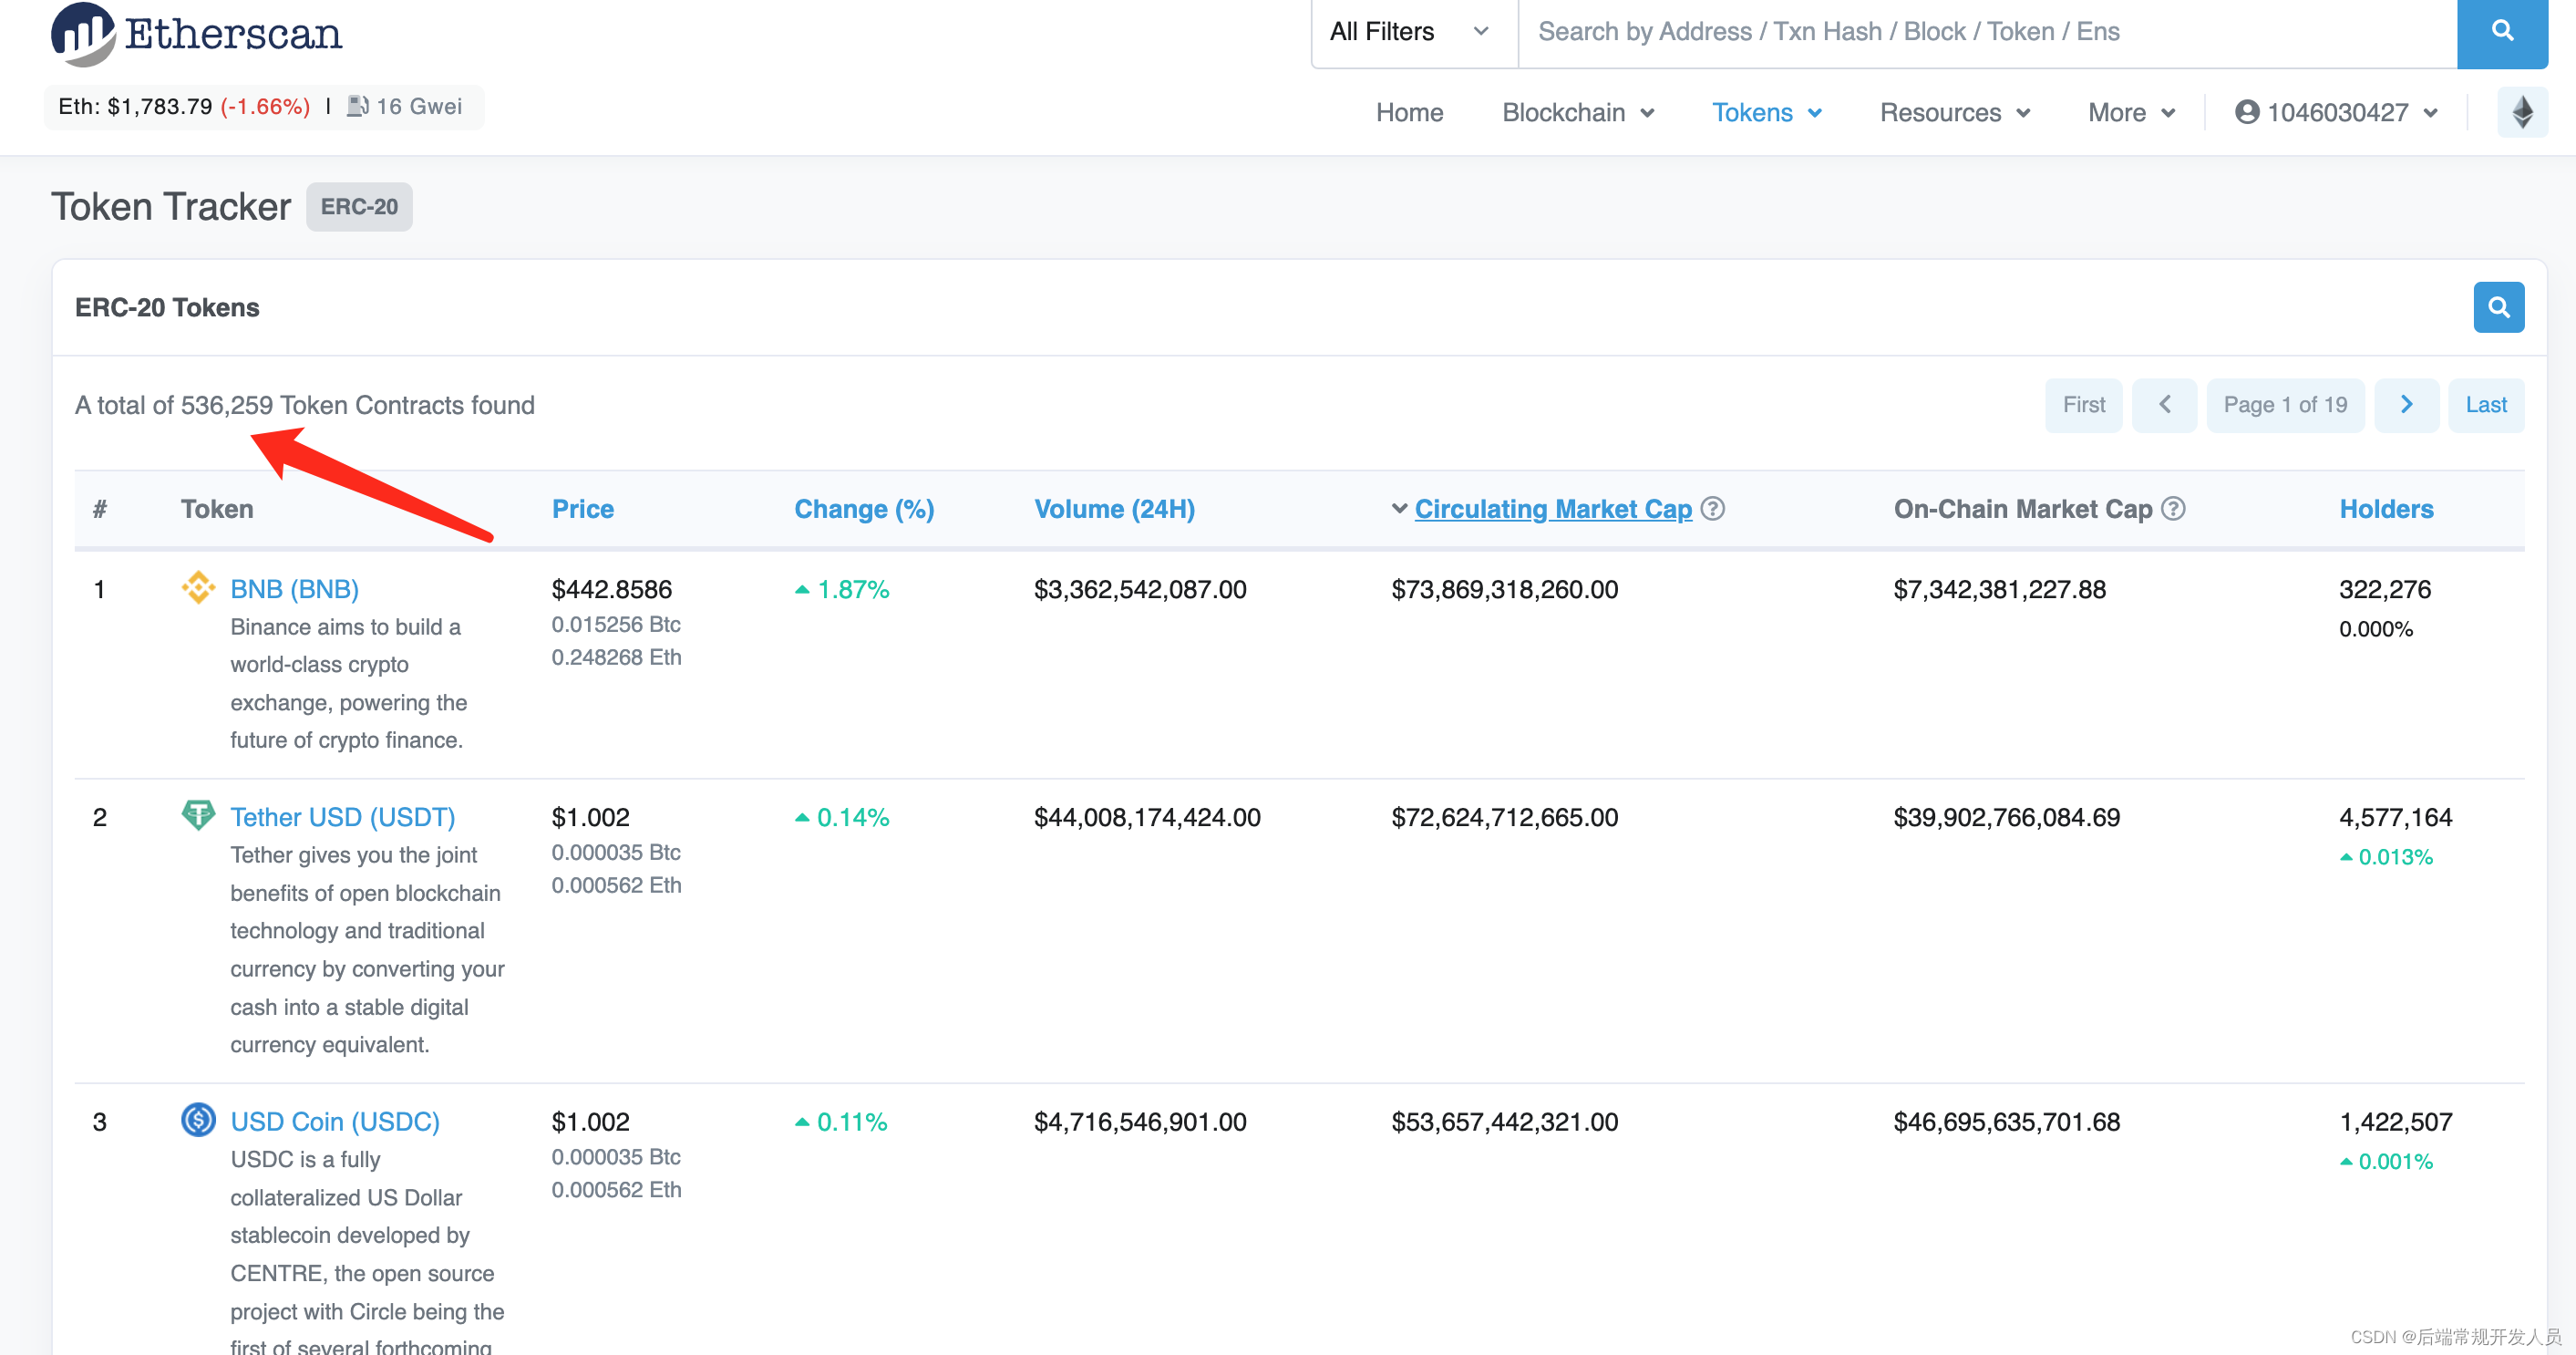2576x1355 pixels.
Task: Go to the Home page
Action: [x=1409, y=112]
